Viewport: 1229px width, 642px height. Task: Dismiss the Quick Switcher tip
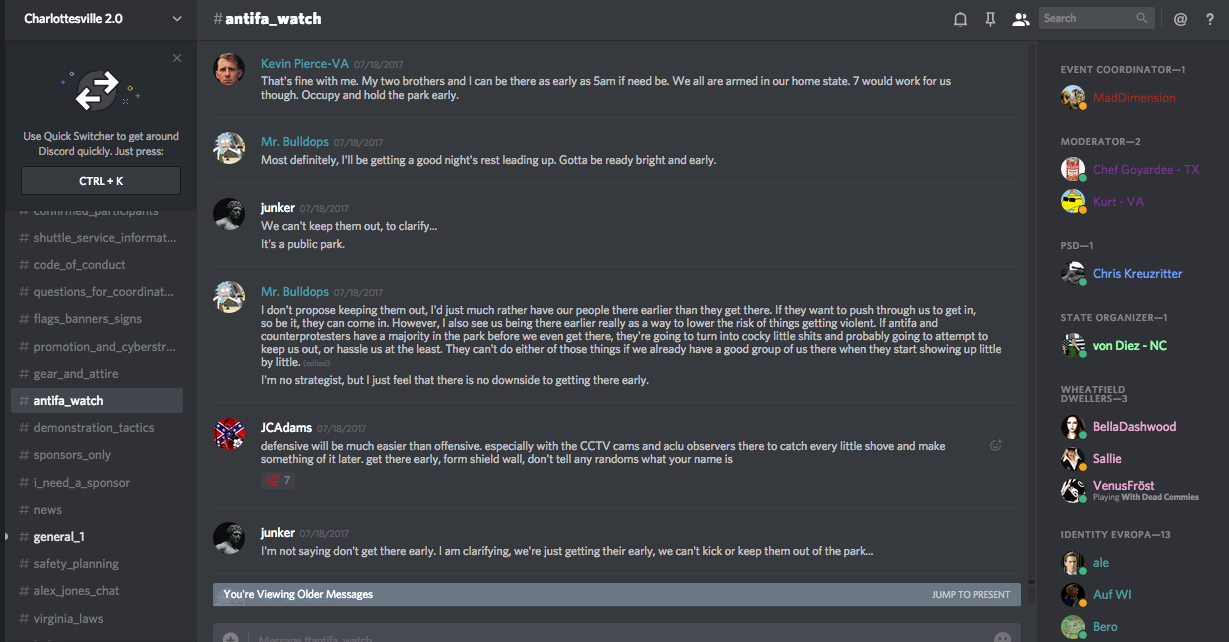(x=177, y=58)
